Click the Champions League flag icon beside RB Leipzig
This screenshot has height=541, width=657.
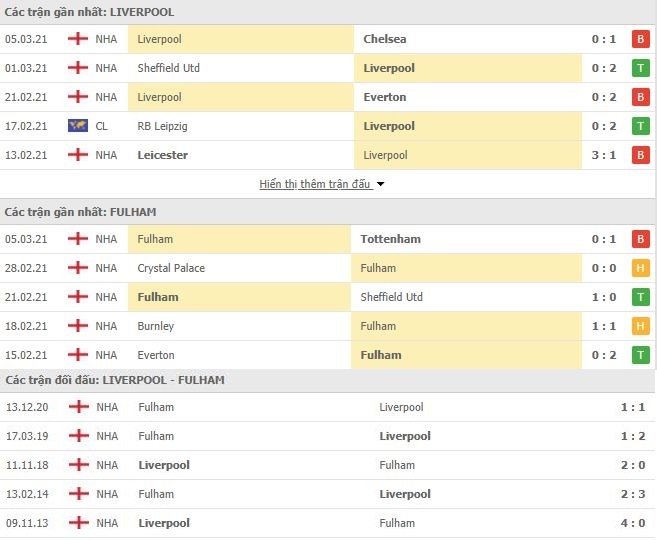tap(78, 126)
